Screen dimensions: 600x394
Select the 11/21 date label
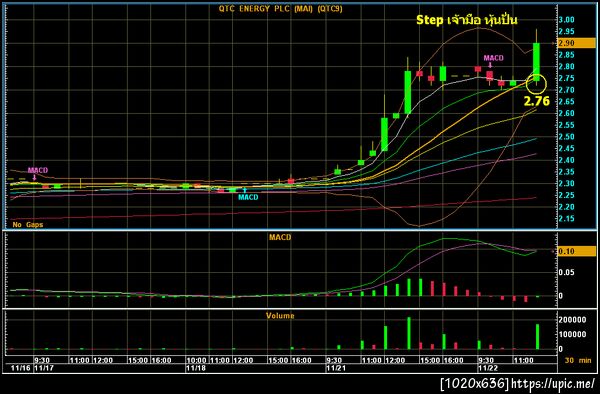click(336, 368)
